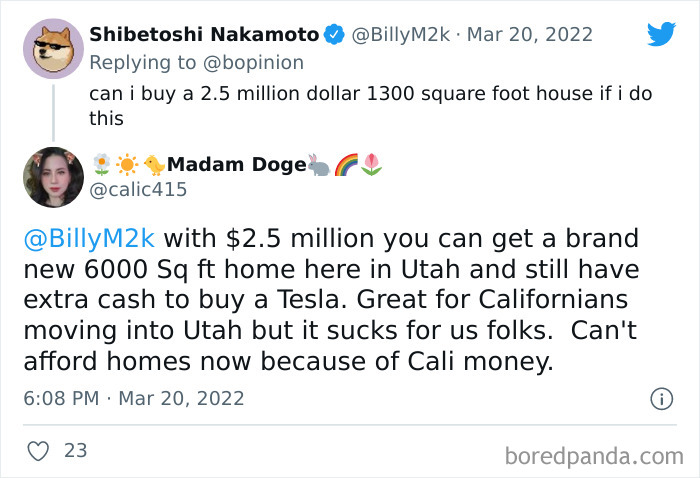The image size is (700, 478).
Task: Click the boredpanda.com watermark
Action: tap(593, 456)
